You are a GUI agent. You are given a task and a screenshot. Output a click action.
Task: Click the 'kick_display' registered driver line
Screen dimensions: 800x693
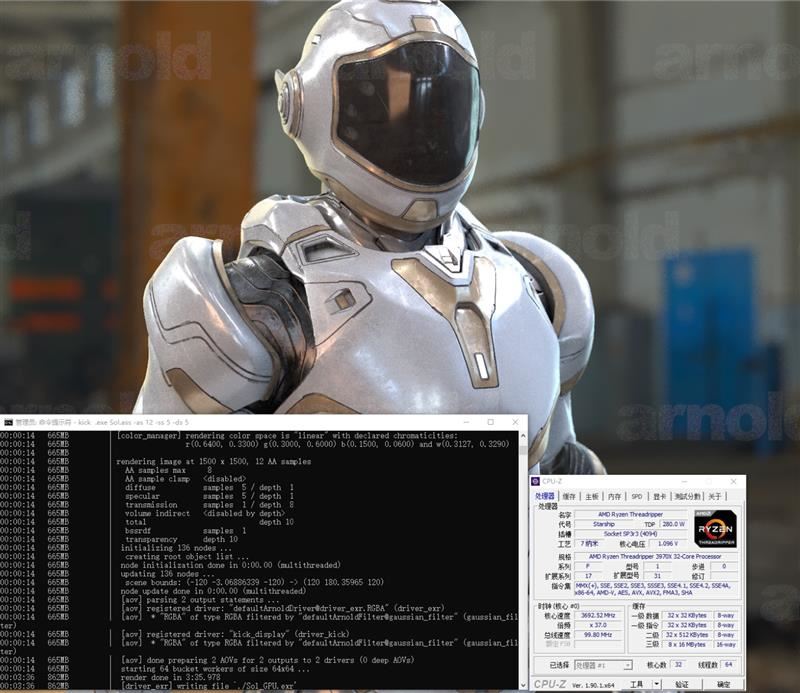tap(235, 634)
